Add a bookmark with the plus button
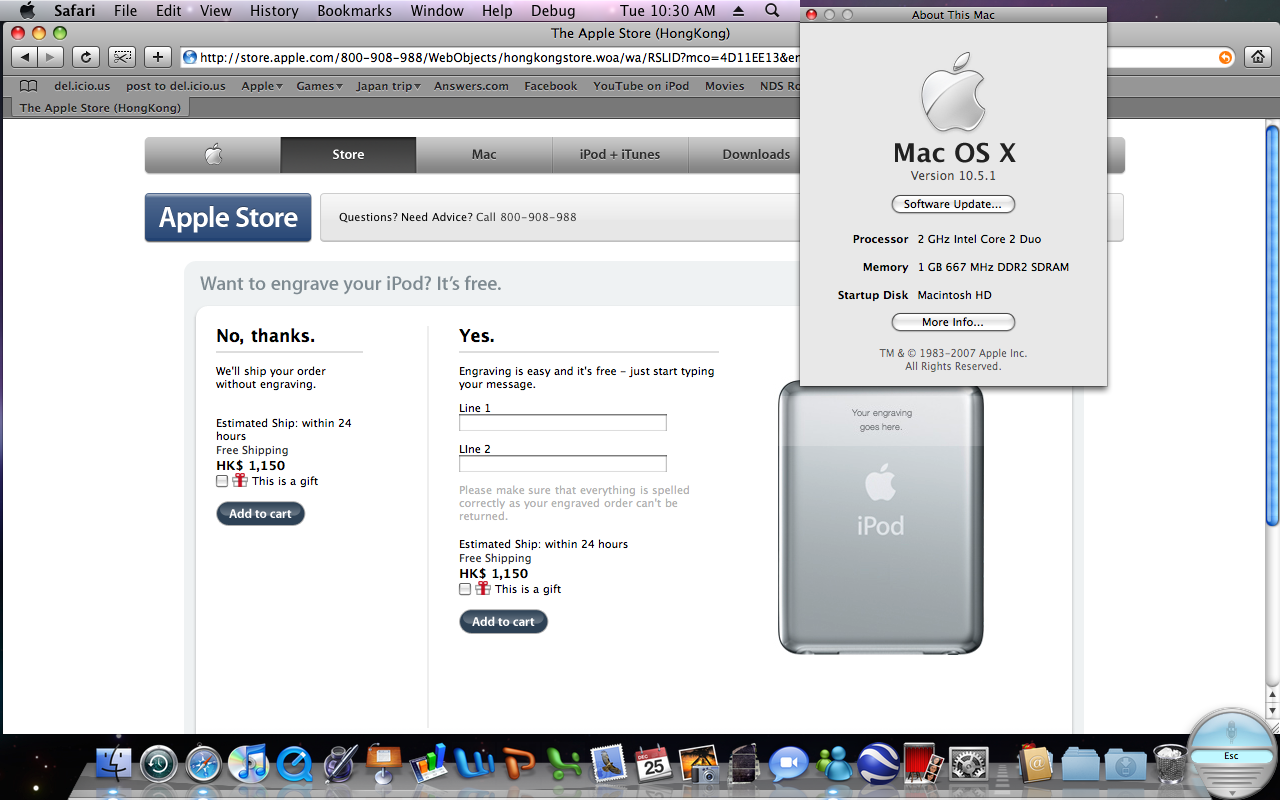The image size is (1280, 800). point(157,57)
